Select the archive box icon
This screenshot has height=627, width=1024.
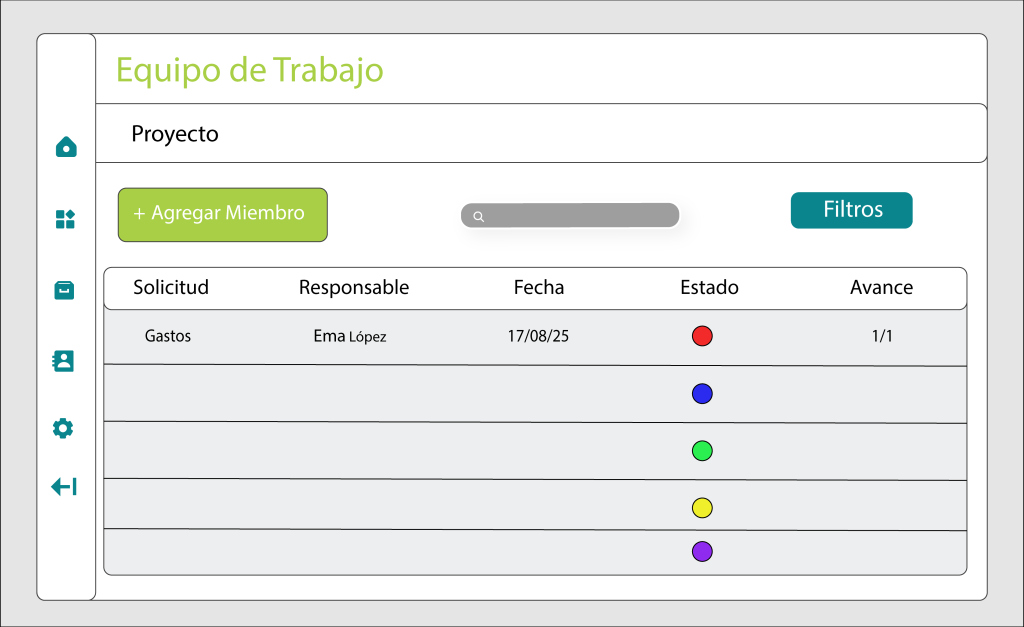point(64,290)
